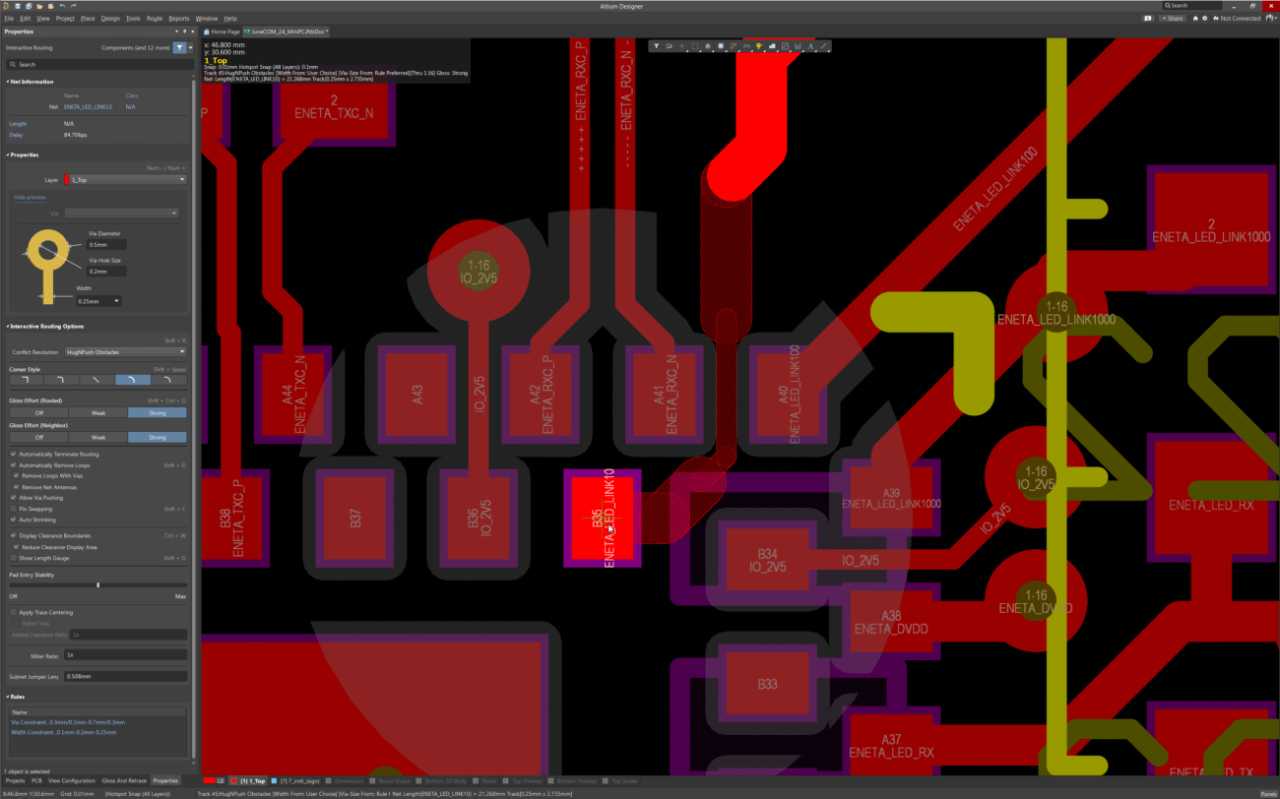Click the selection filter icon in the Active Bar
The height and width of the screenshot is (799, 1280).
coord(656,46)
